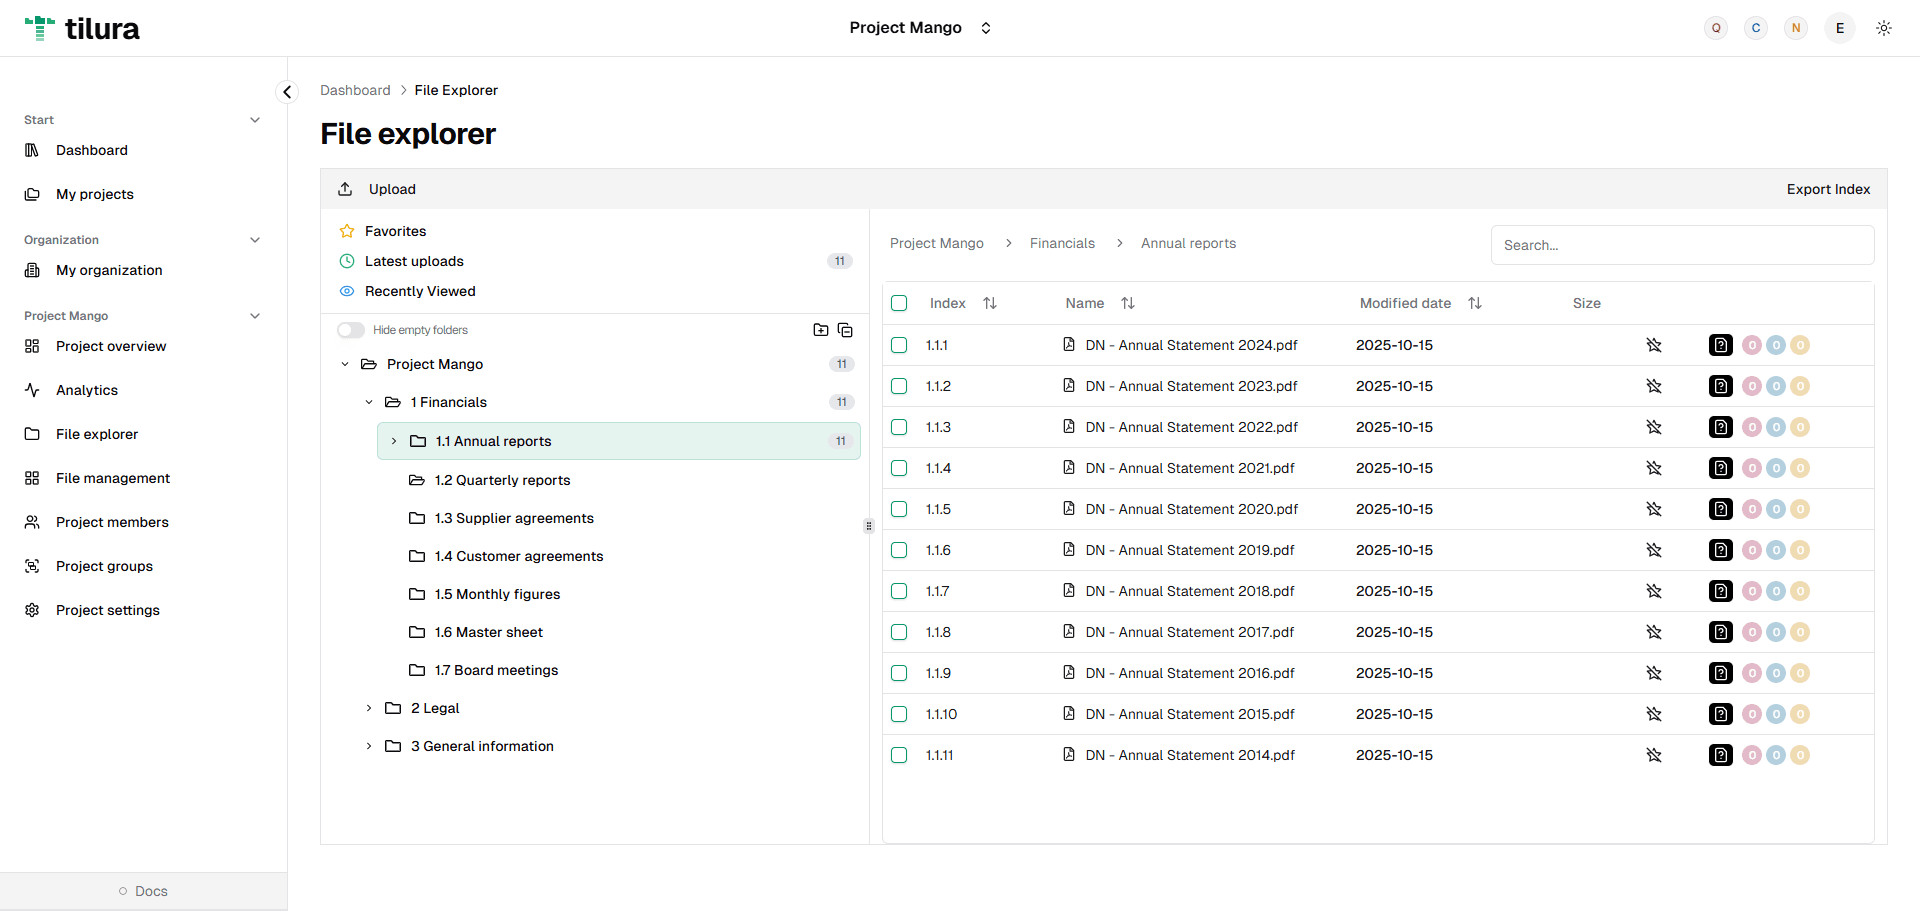Toggle Hide empty folders switch

[x=351, y=330]
